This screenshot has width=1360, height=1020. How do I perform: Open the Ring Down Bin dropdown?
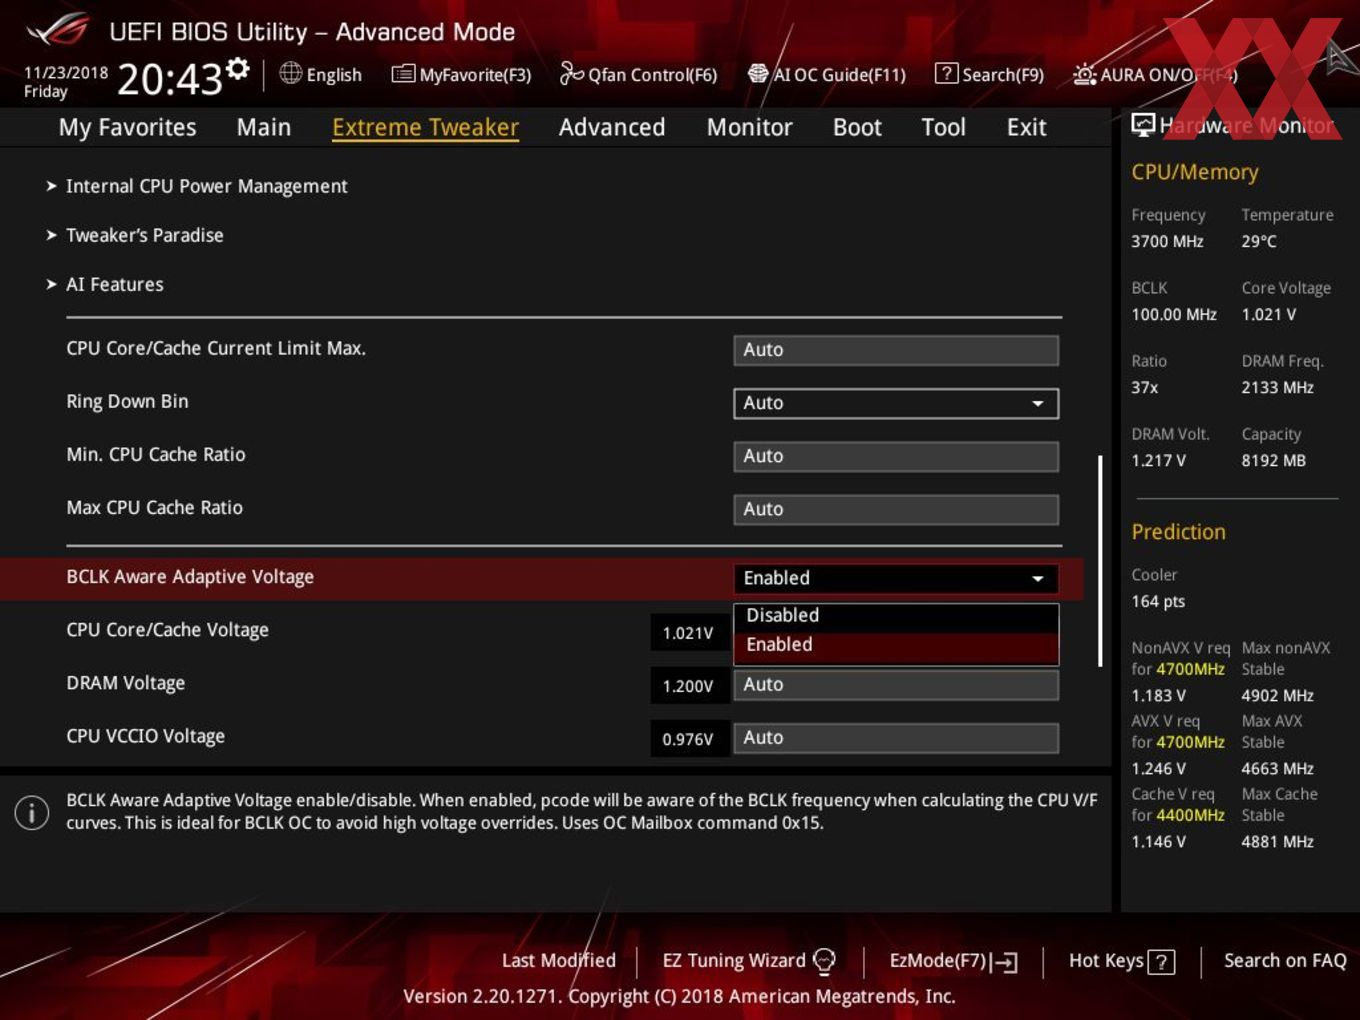coord(896,403)
